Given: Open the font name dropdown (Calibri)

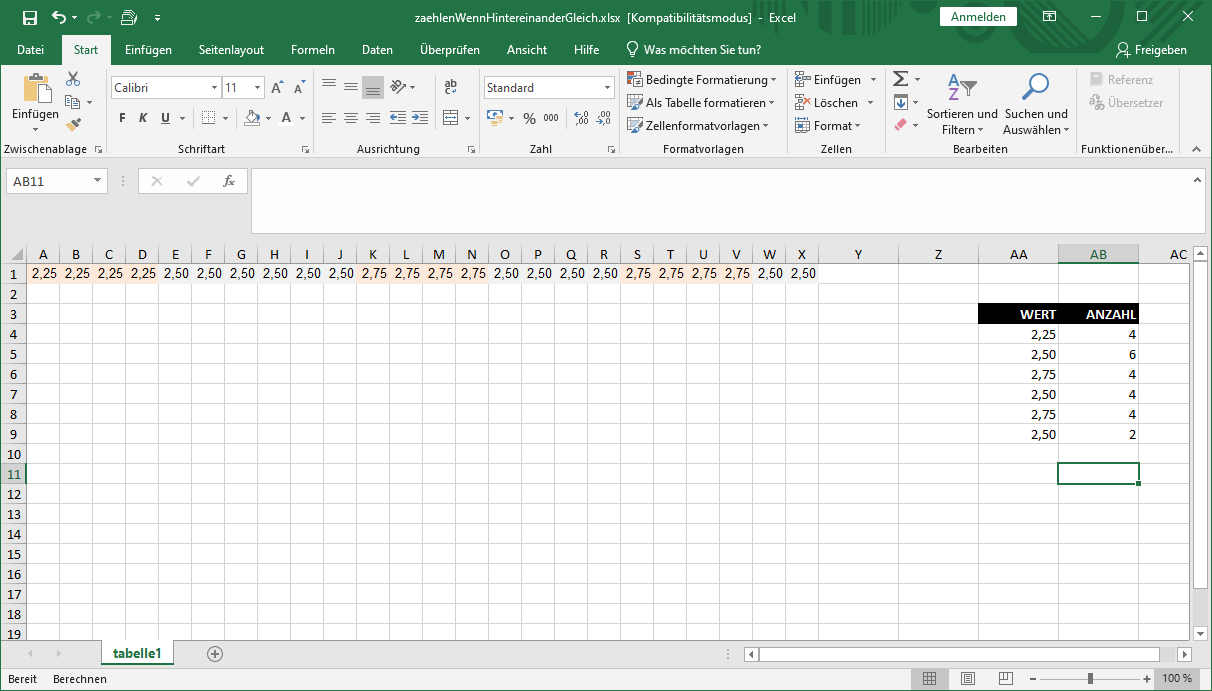Looking at the screenshot, I should pos(214,88).
